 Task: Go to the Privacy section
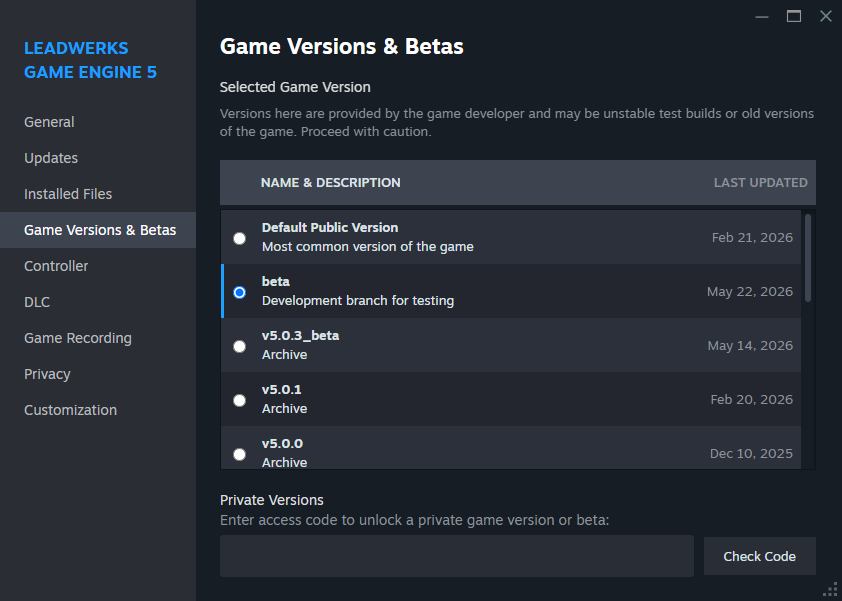[98, 374]
